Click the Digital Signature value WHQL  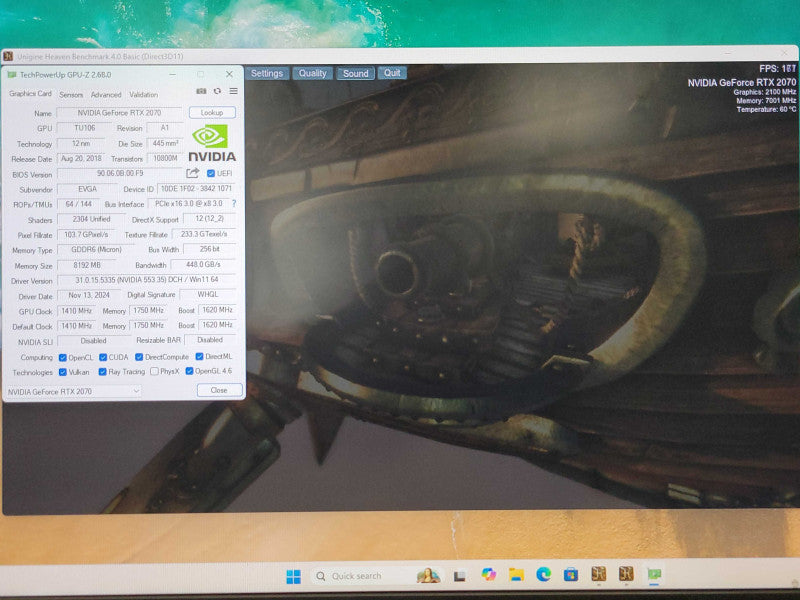(x=207, y=295)
